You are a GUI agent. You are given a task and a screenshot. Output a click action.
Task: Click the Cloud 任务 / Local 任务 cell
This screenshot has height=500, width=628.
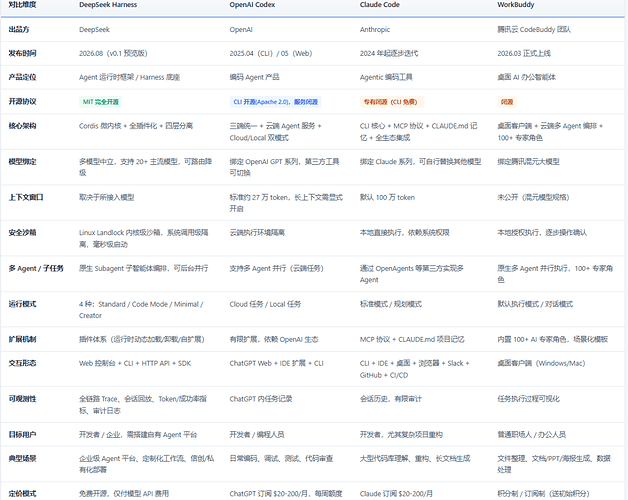click(x=265, y=304)
